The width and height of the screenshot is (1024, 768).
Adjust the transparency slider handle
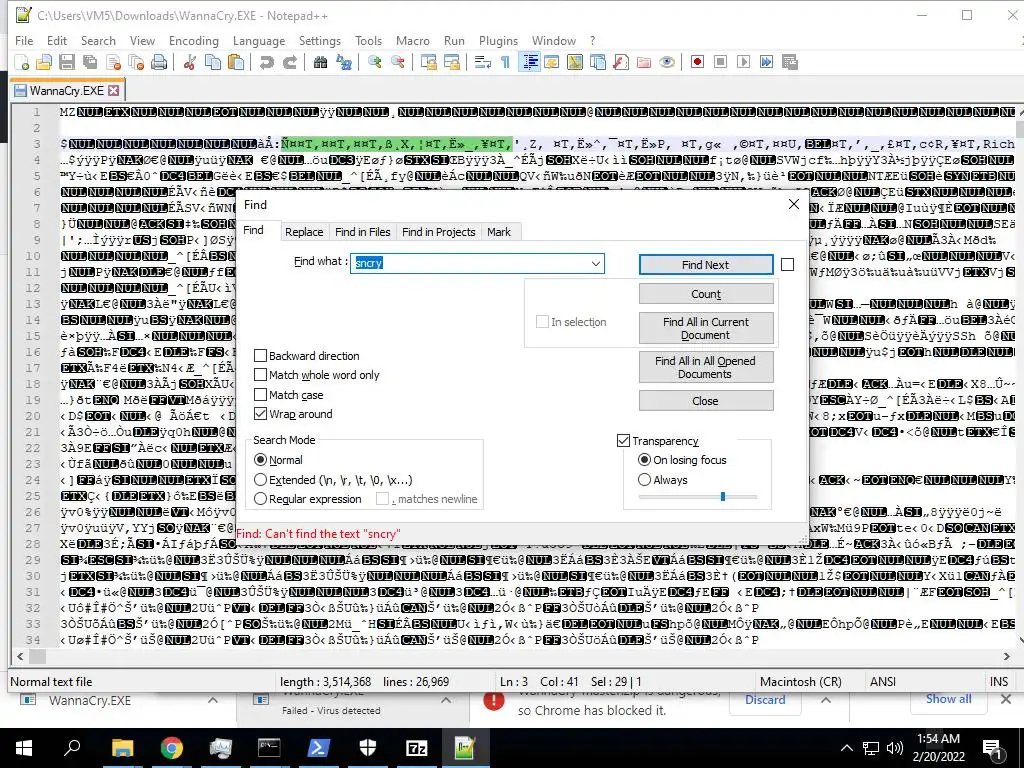pyautogui.click(x=723, y=496)
